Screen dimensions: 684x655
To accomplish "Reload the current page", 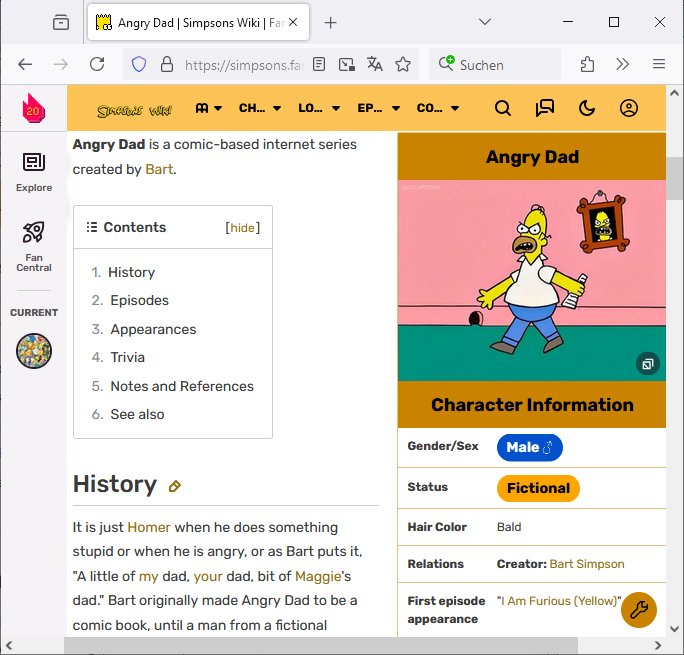I will click(x=97, y=65).
